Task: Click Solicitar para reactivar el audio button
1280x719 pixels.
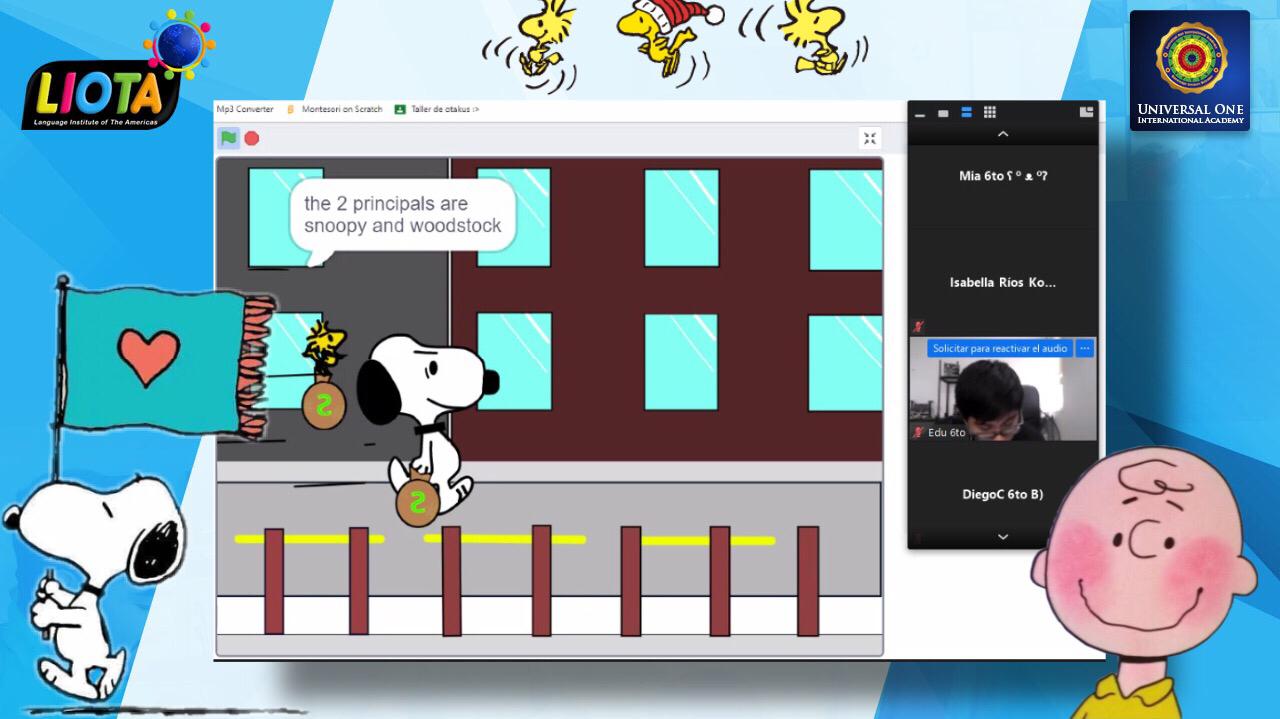Action: (1000, 348)
